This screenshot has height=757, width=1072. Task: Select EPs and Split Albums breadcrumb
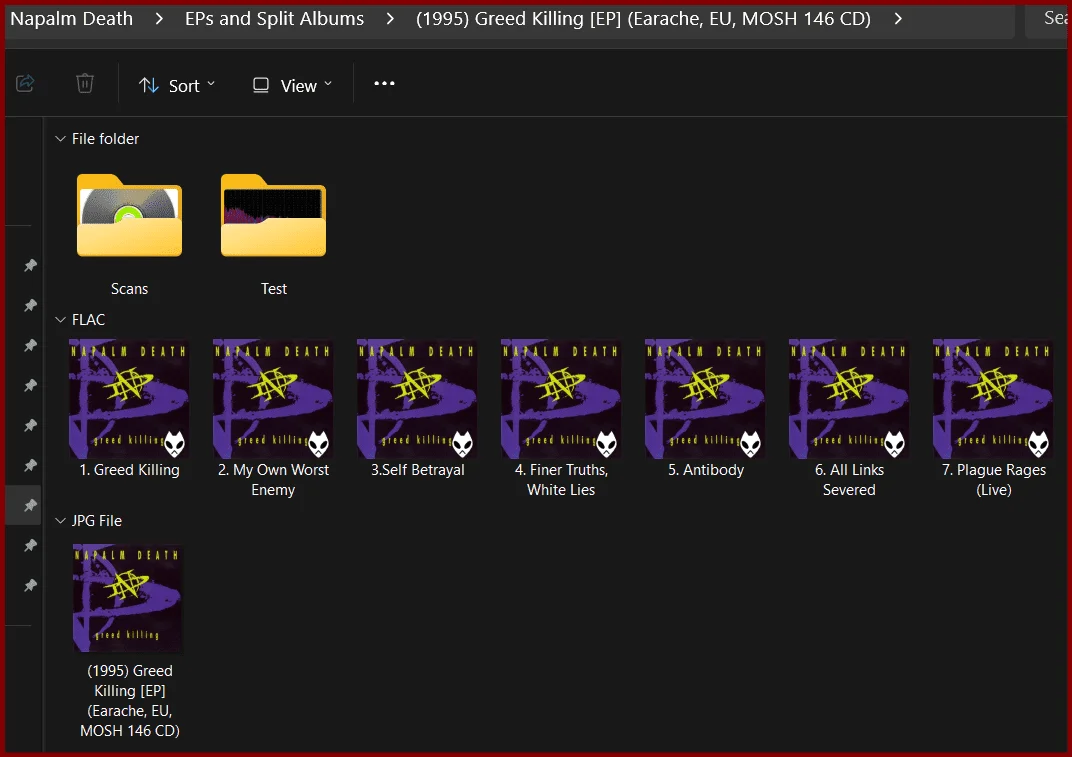(x=274, y=18)
